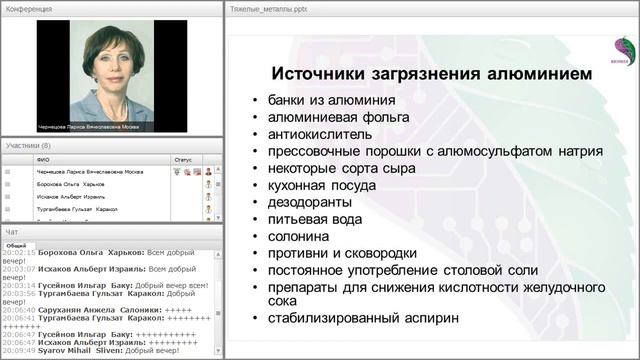The image size is (640, 360).
Task: Click the bullet 'противни и сковородки'
Action: [342, 253]
